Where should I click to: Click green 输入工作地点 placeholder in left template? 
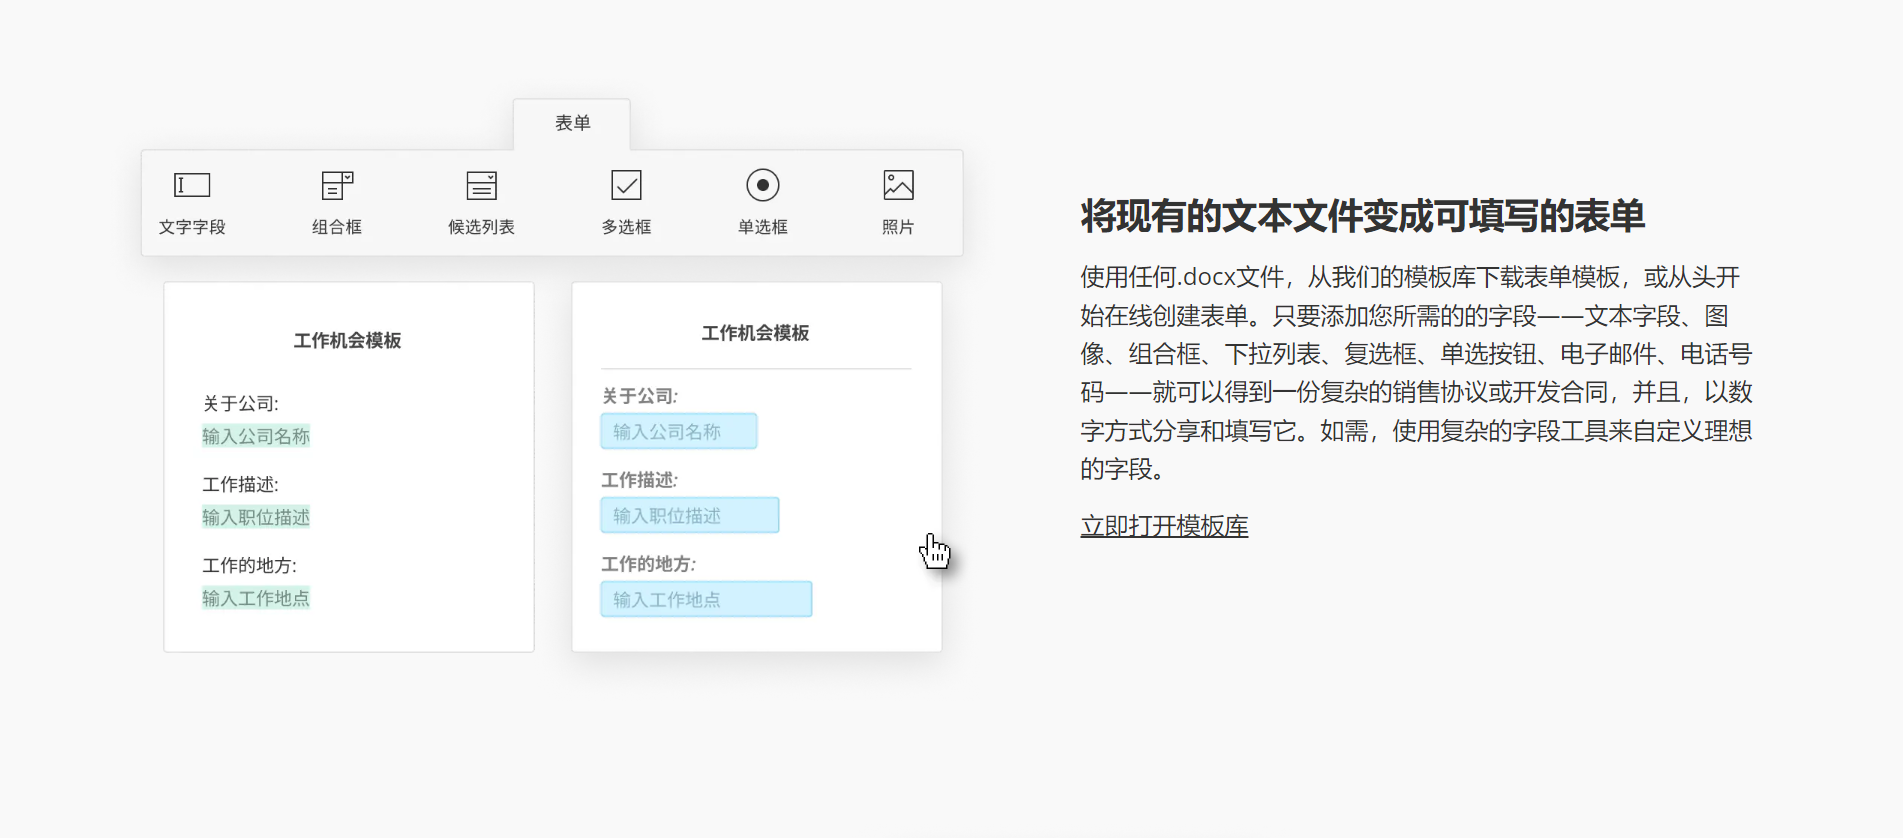pyautogui.click(x=256, y=598)
